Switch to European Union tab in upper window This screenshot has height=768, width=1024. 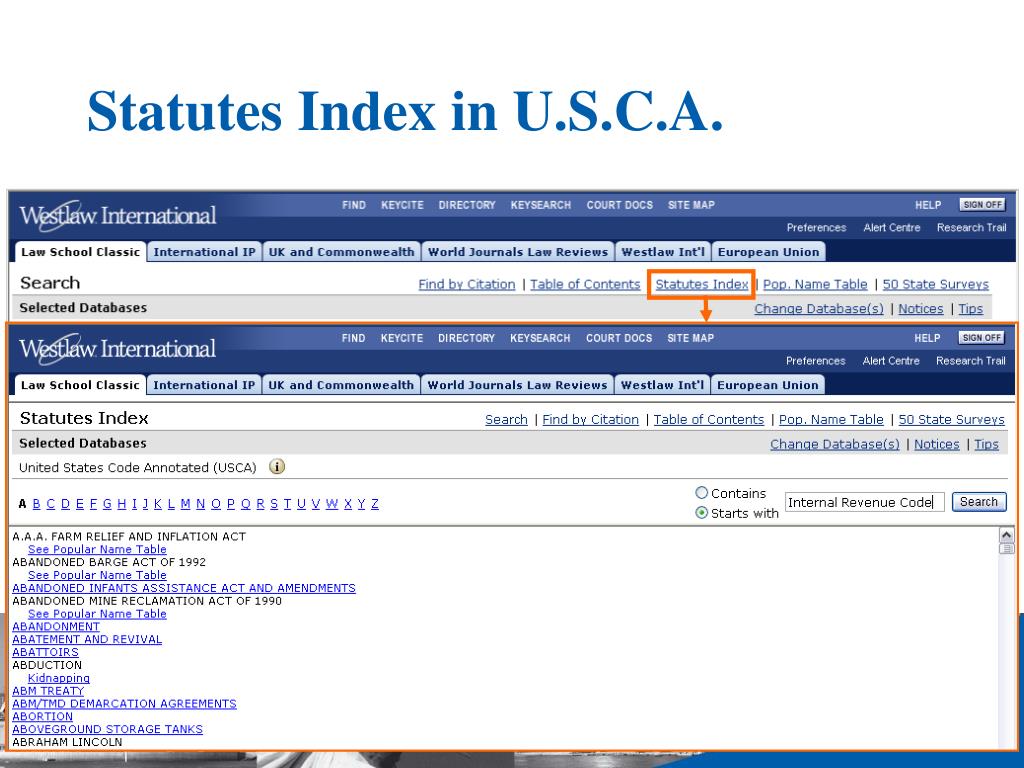tap(768, 252)
